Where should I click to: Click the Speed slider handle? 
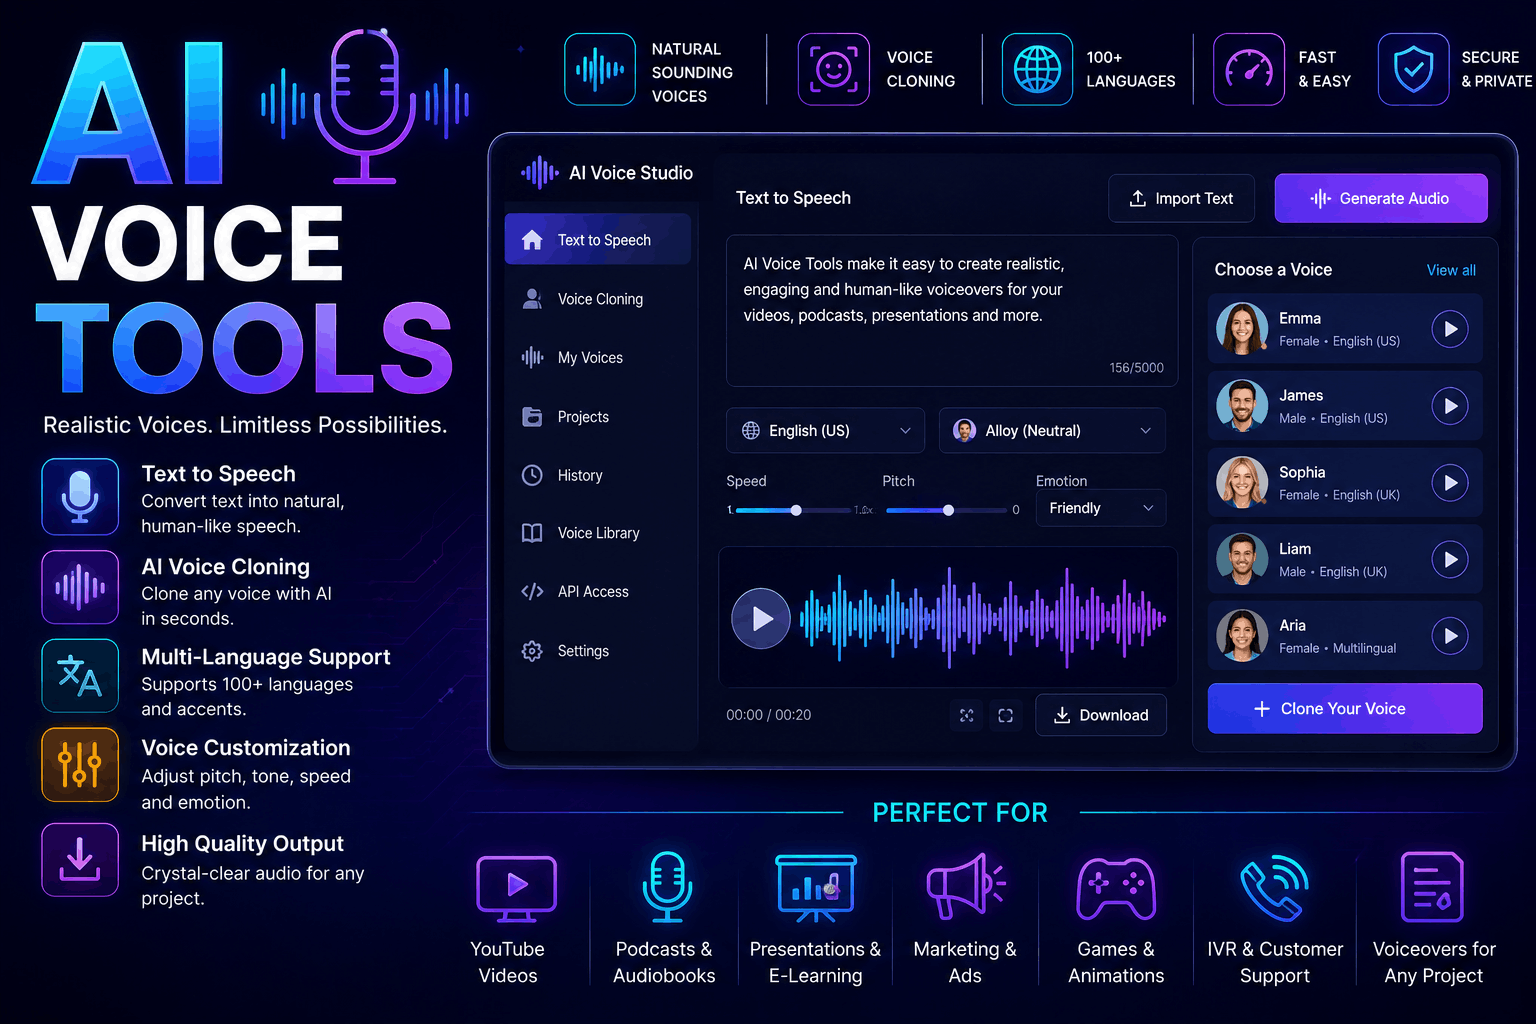click(796, 510)
